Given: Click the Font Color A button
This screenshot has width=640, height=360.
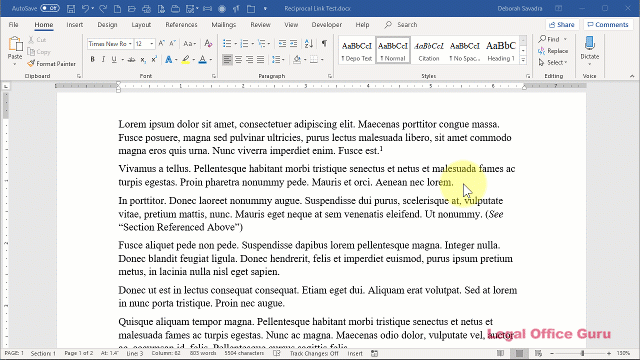Looking at the screenshot, I should [202, 60].
